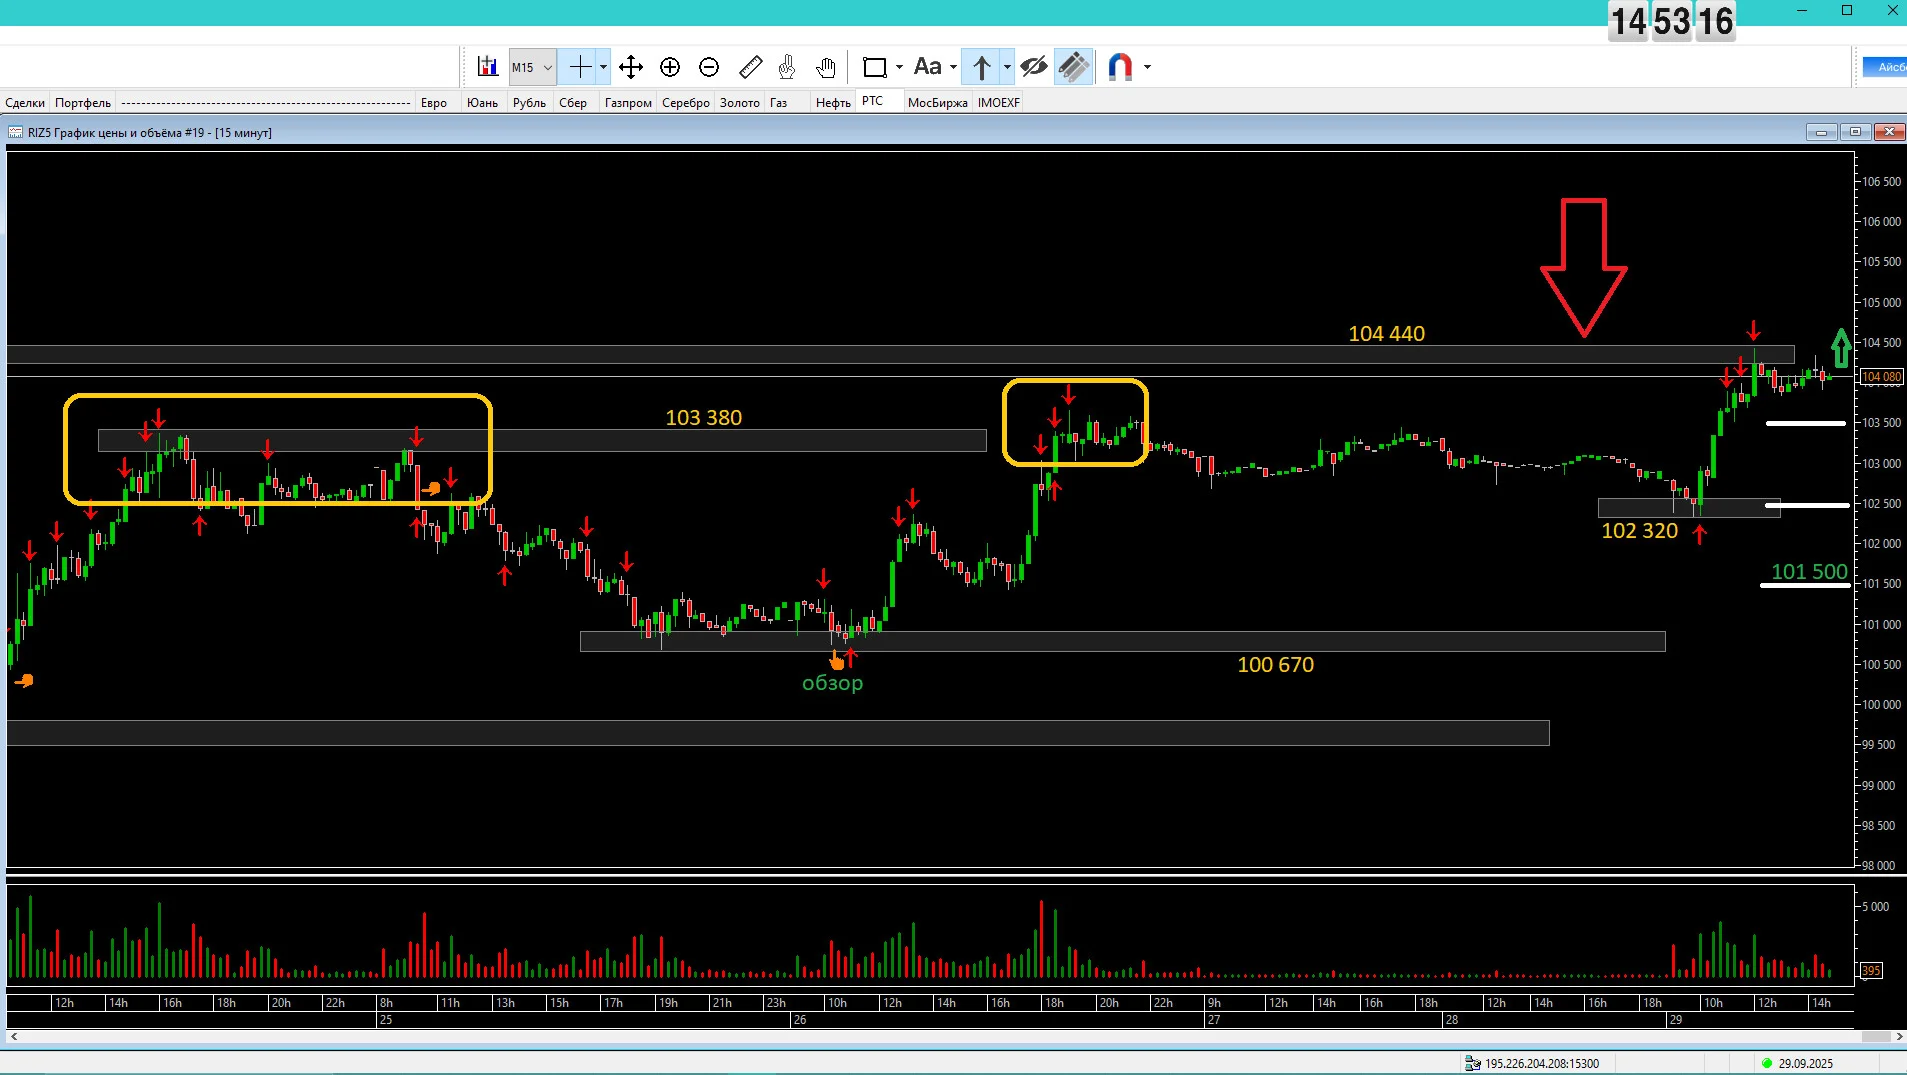Expand the crosshair cursor options arrow
1907x1075 pixels.
pos(603,67)
